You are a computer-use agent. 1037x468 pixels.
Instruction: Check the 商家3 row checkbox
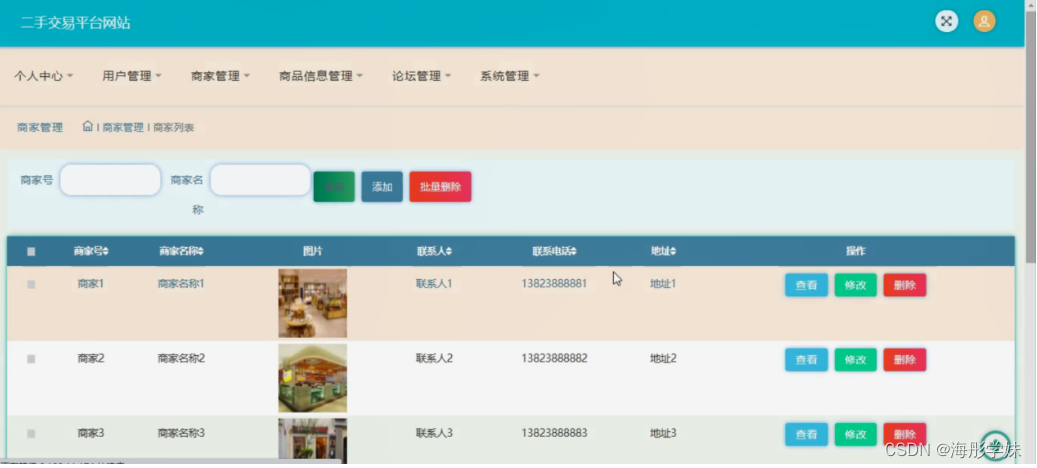tap(31, 434)
